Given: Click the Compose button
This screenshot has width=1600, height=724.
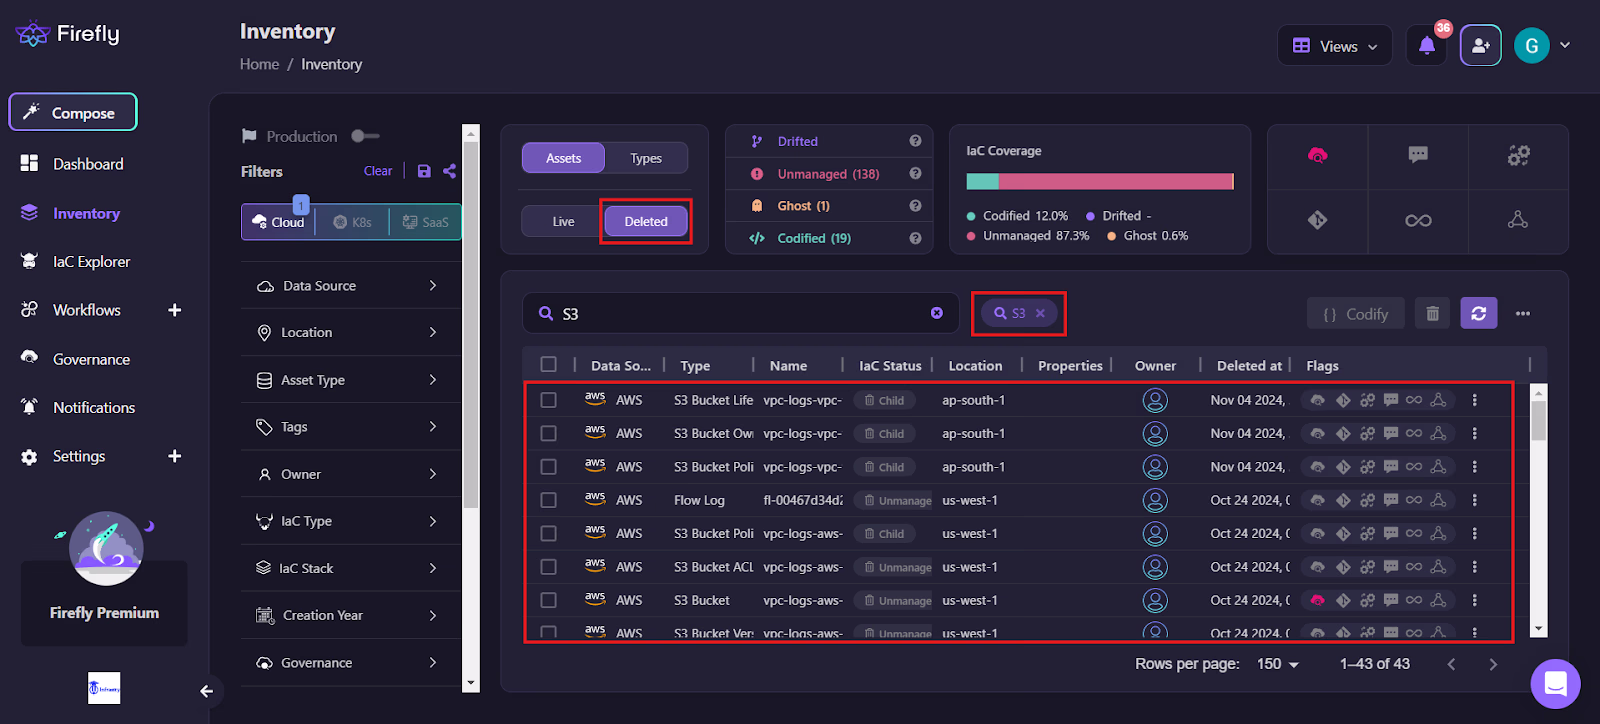Looking at the screenshot, I should click(x=73, y=113).
